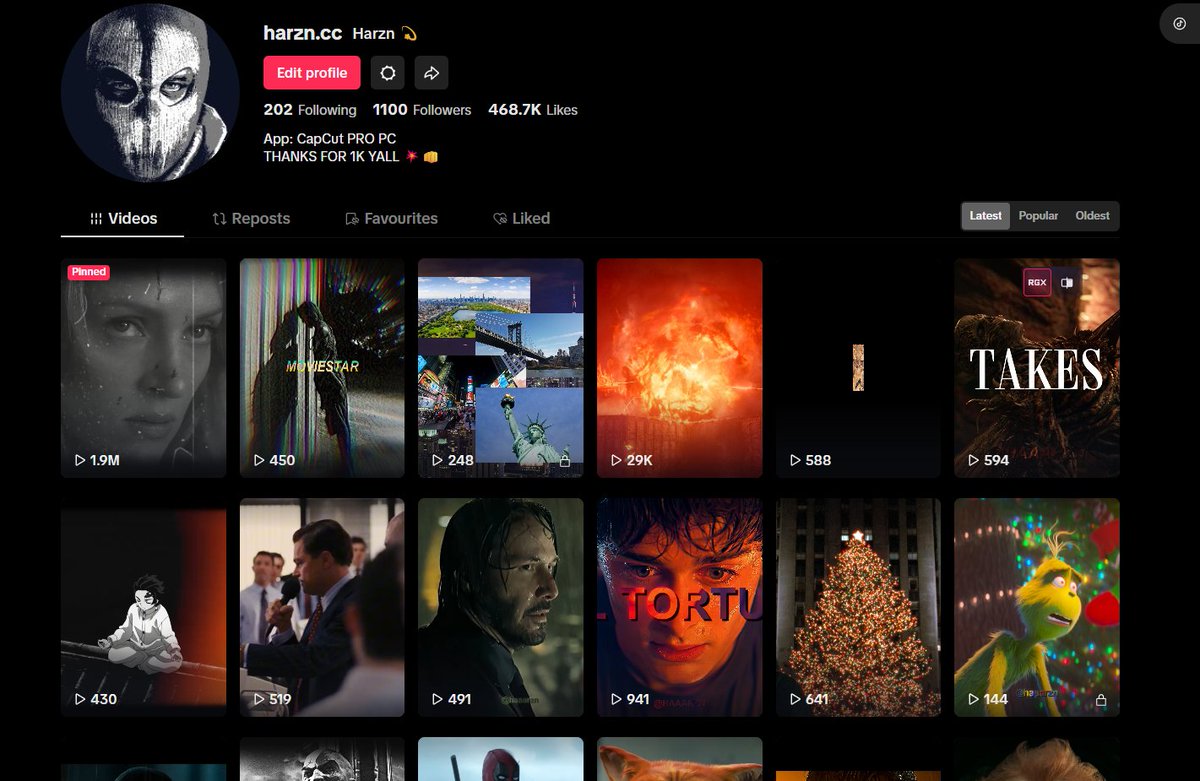Screen dimensions: 1200x781
Task: Open the video with 491 views
Action: point(501,607)
